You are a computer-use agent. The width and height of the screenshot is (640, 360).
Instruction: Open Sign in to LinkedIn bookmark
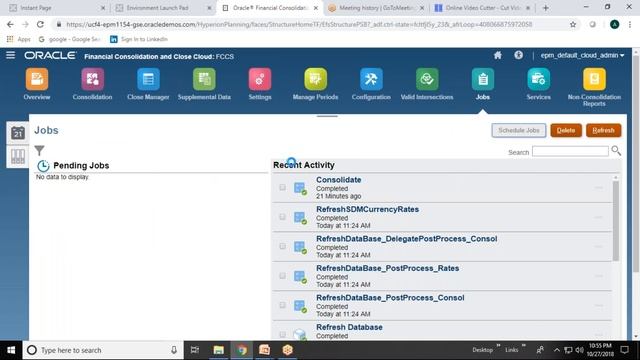pos(139,39)
